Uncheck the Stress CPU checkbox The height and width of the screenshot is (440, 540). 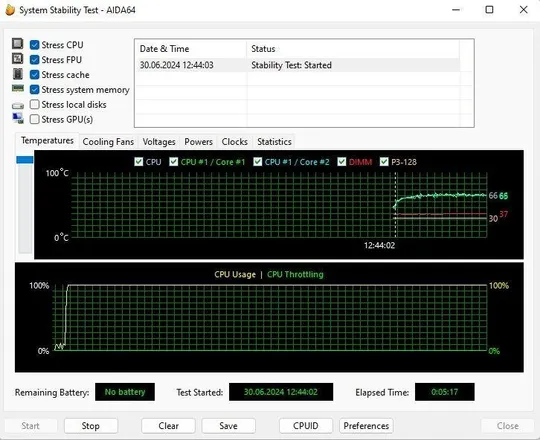coord(34,45)
